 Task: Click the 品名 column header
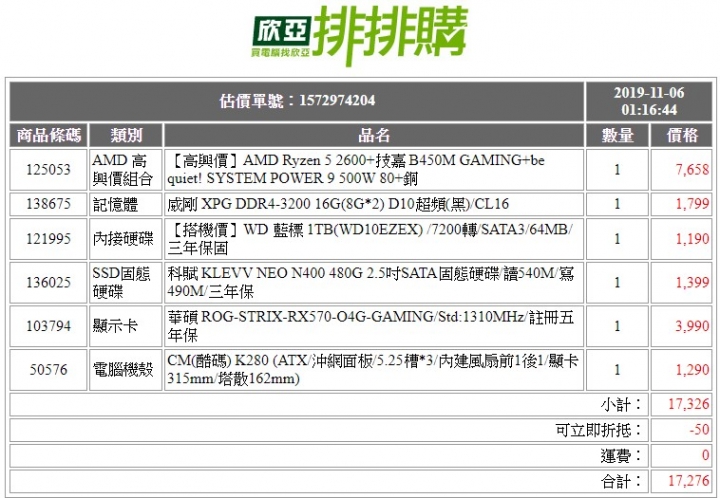tap(374, 135)
